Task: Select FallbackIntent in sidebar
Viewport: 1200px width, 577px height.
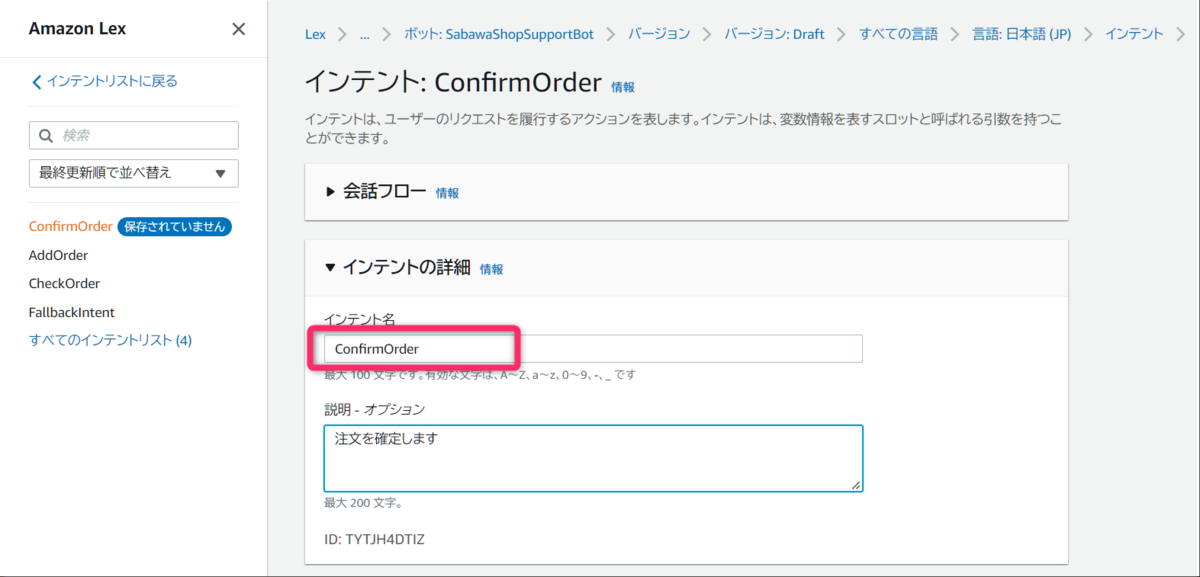Action: 71,312
